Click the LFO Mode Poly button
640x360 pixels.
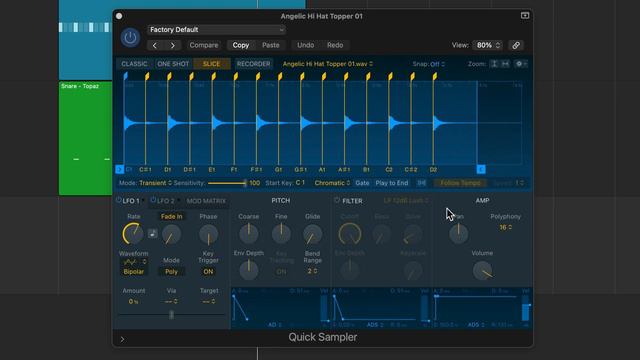[171, 272]
